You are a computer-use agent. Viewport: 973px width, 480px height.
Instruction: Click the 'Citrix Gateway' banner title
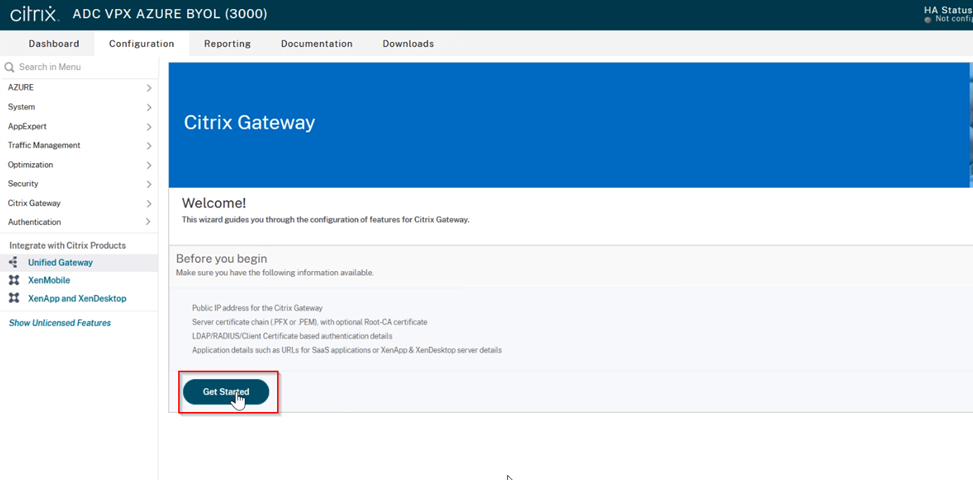click(x=249, y=122)
